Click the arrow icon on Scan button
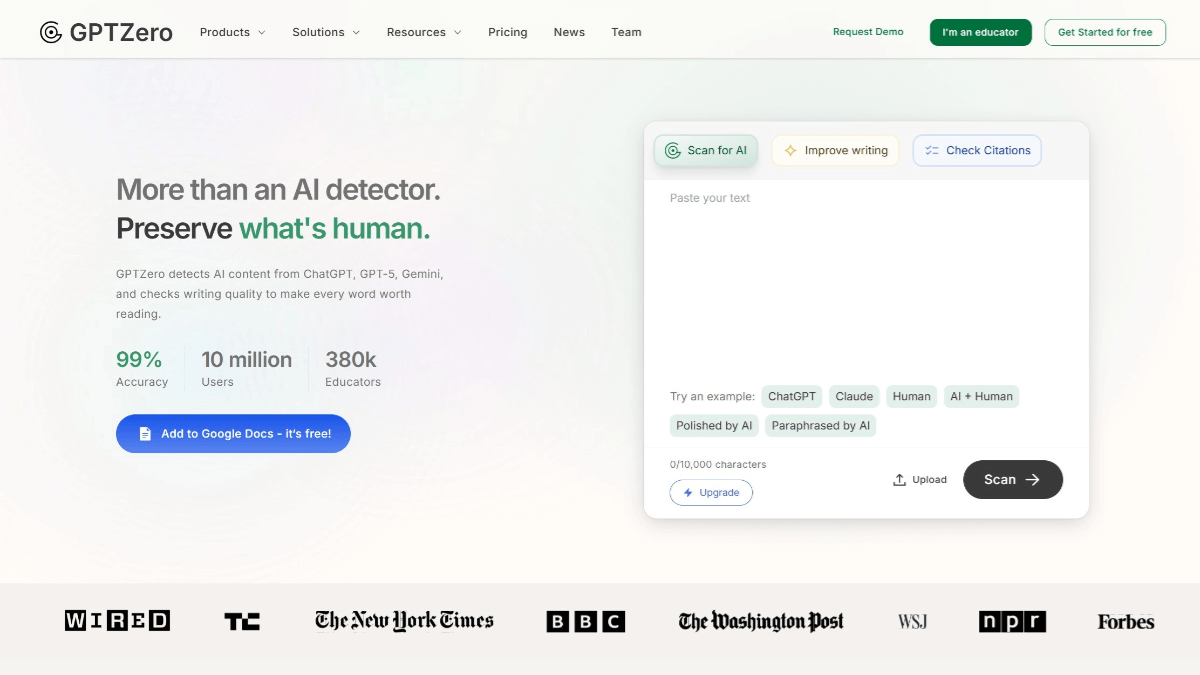Screen dimensions: 1200x675 1033,480
